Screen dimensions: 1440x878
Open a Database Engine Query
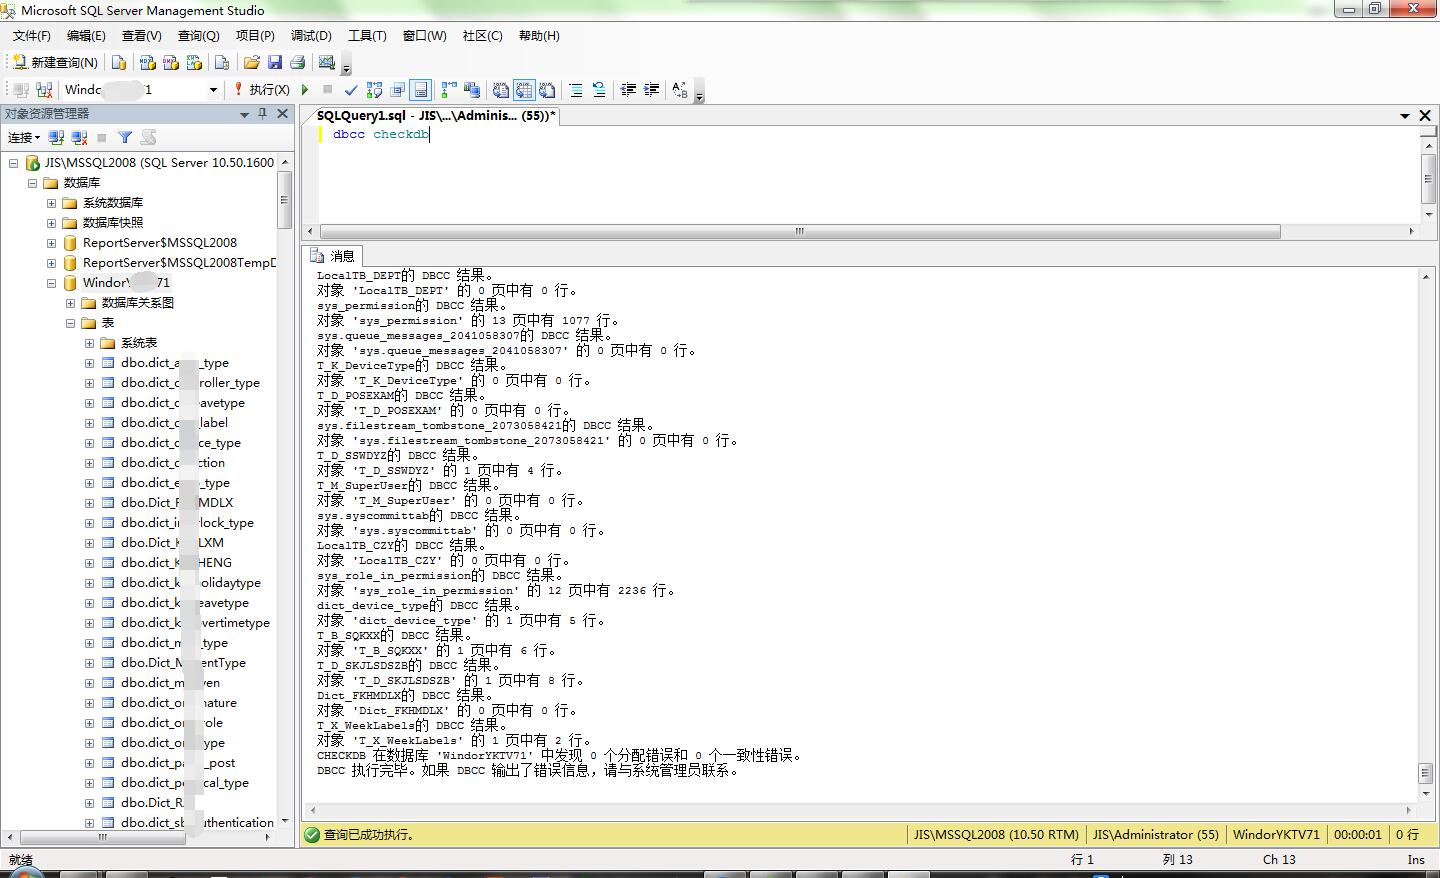point(119,62)
